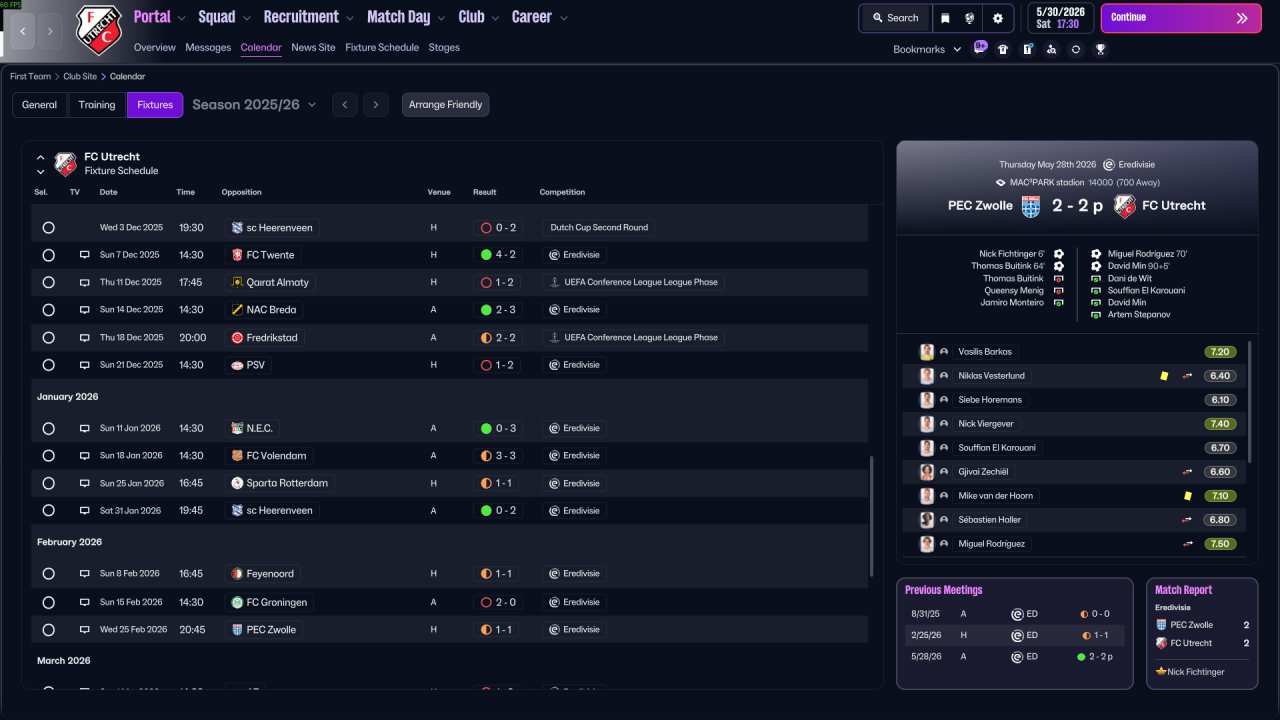Switch to the Messages tab

208,47
